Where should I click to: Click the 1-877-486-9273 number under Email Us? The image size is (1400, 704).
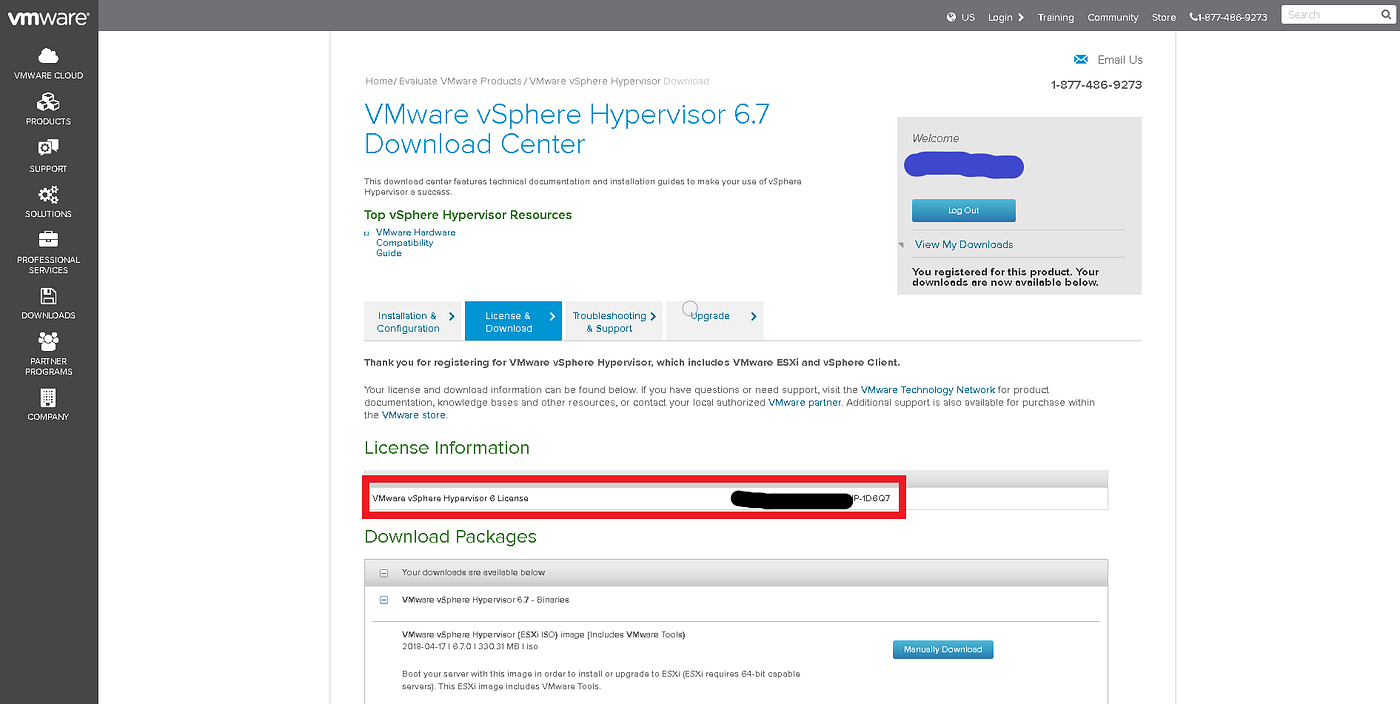click(1096, 85)
